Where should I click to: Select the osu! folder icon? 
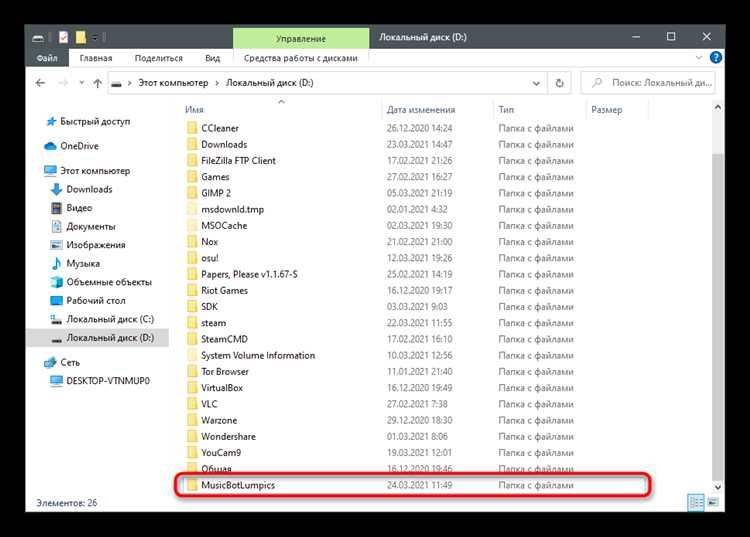192,258
